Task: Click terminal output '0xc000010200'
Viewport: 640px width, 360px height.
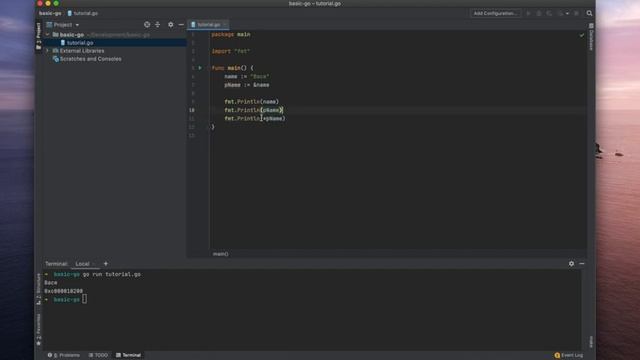Action: coord(64,291)
